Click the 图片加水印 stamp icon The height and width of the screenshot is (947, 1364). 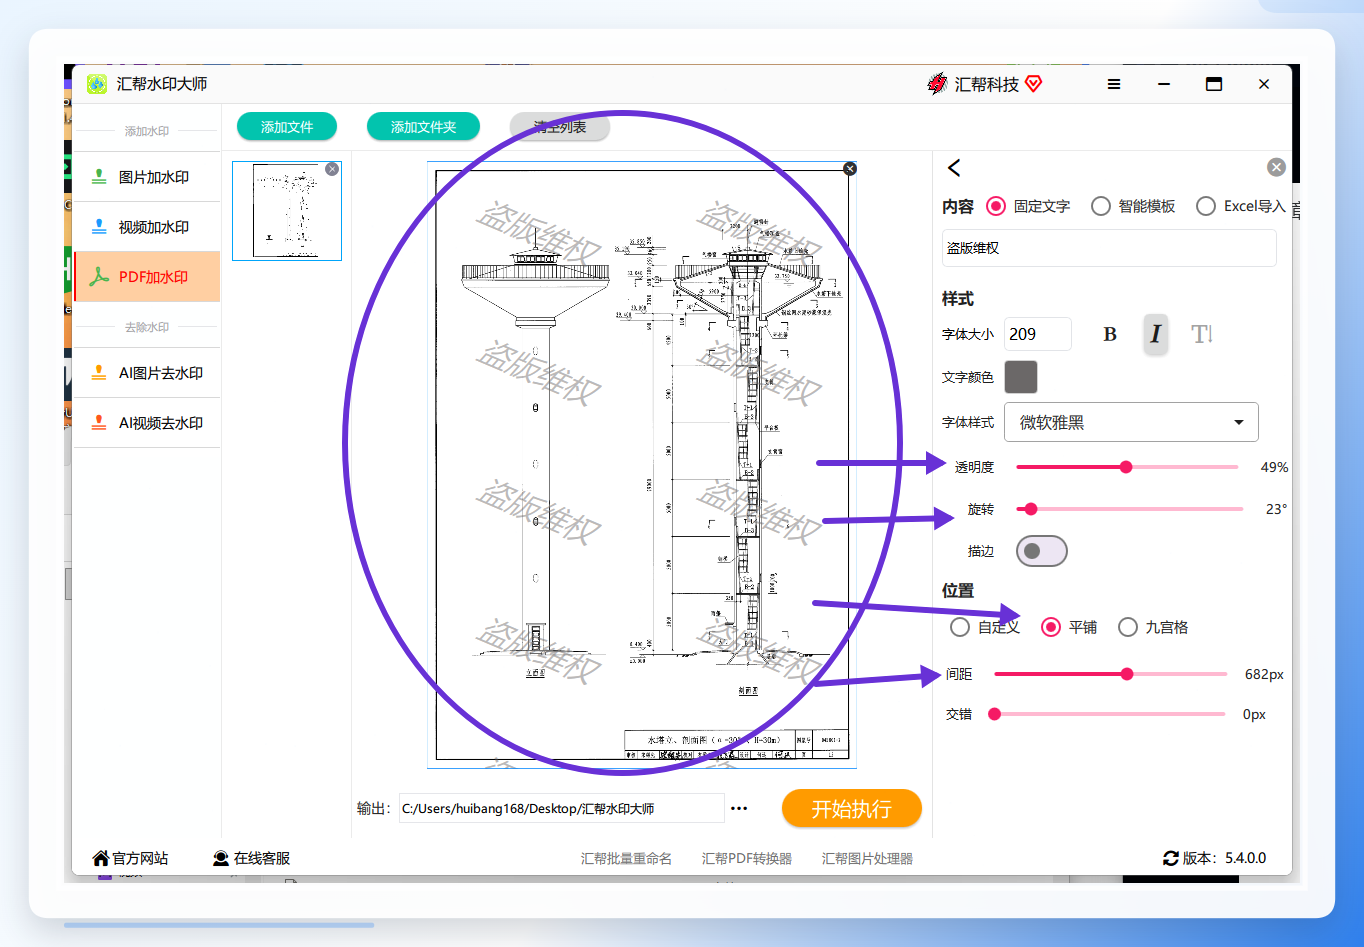[99, 177]
